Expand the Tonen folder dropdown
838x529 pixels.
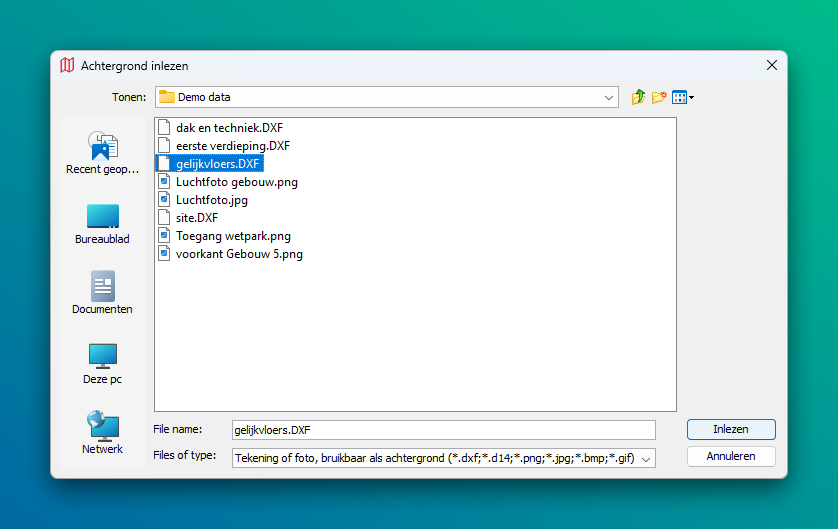pos(610,97)
